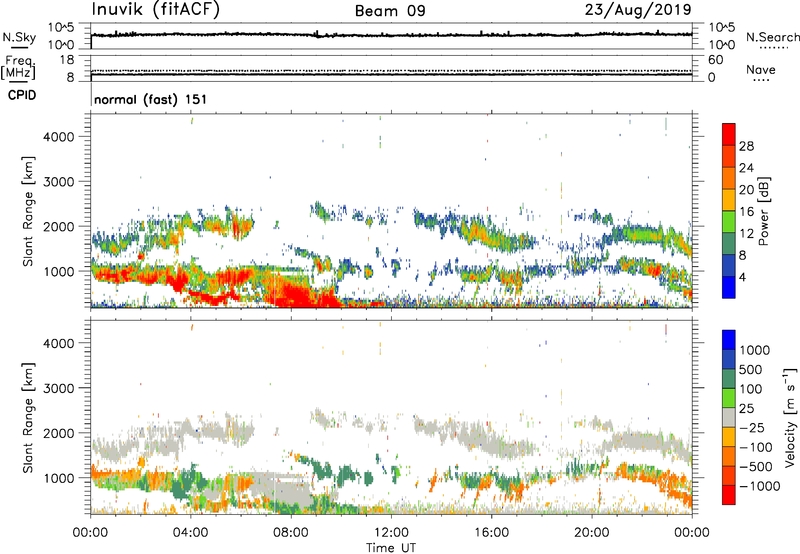Click the '60' tick on the Nave axis
The image size is (800, 554).
[x=715, y=60]
